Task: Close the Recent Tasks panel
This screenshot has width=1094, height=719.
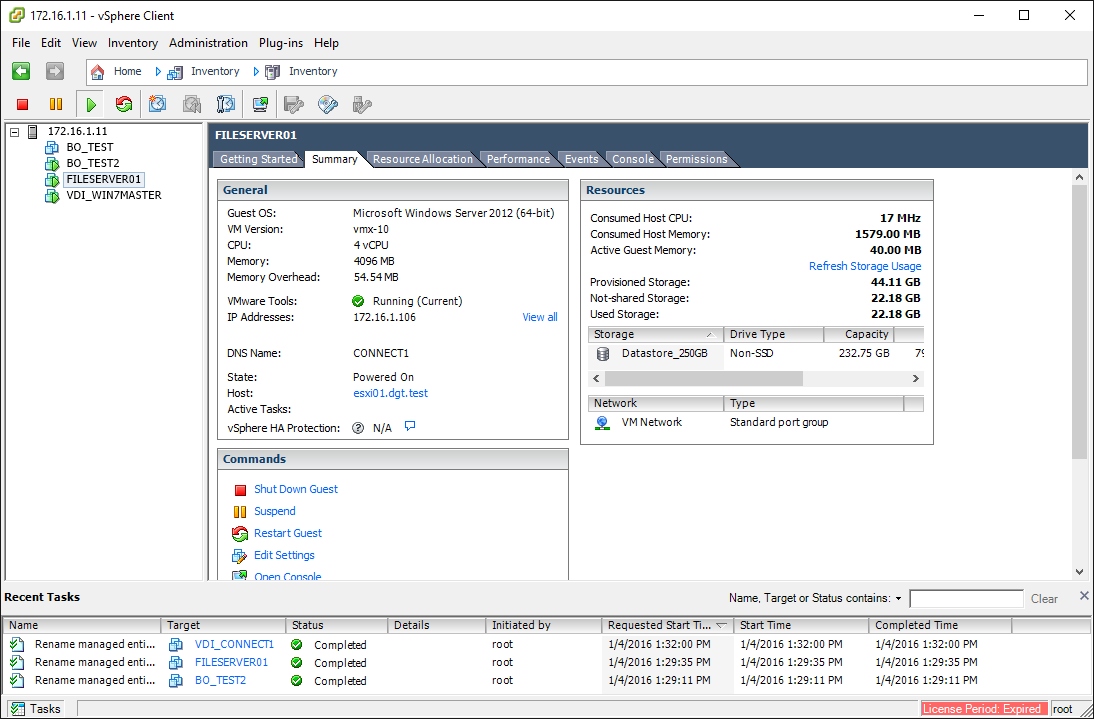Action: (x=1084, y=595)
